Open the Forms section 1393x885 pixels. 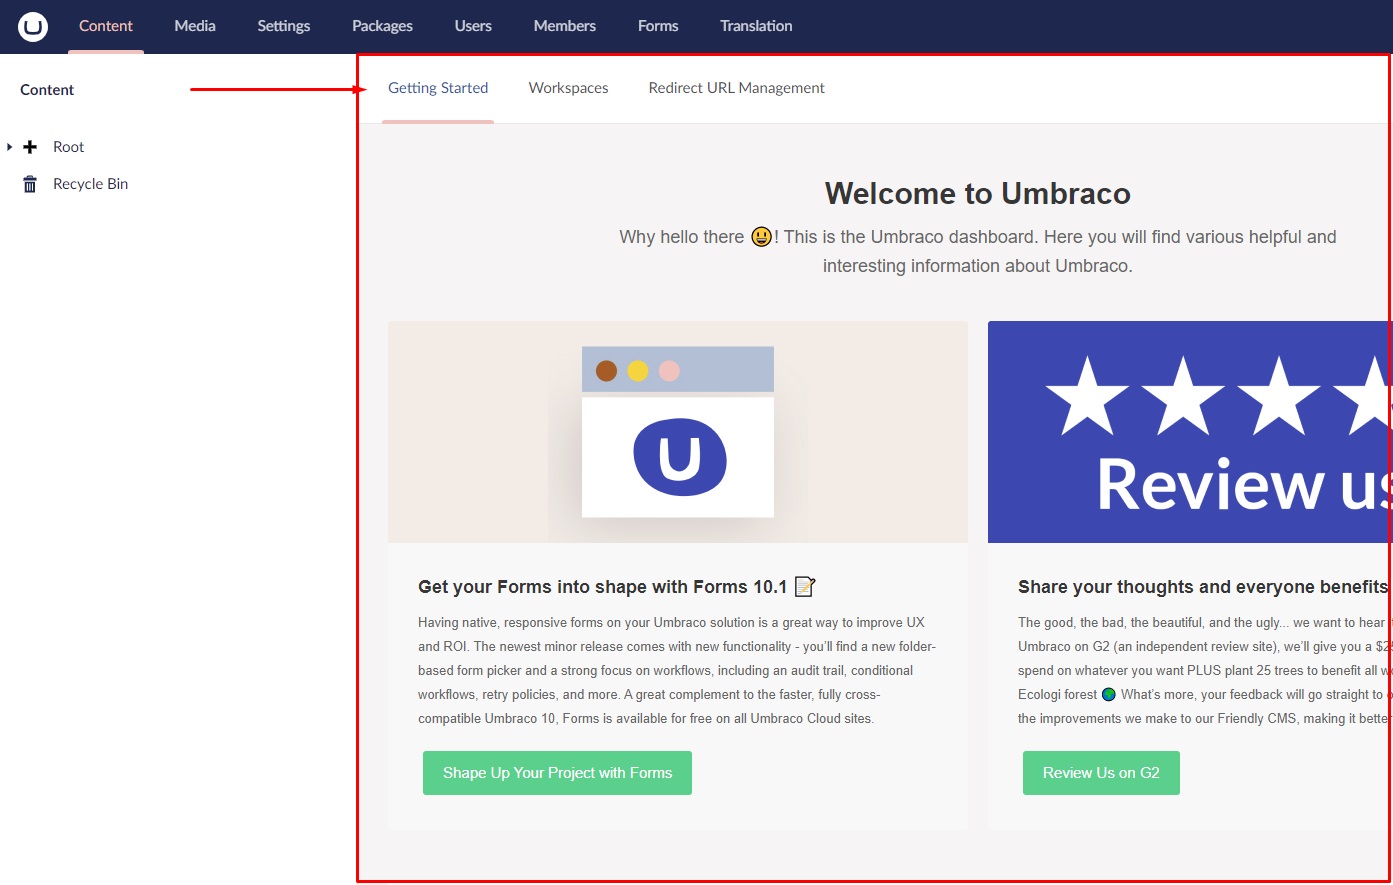[658, 26]
